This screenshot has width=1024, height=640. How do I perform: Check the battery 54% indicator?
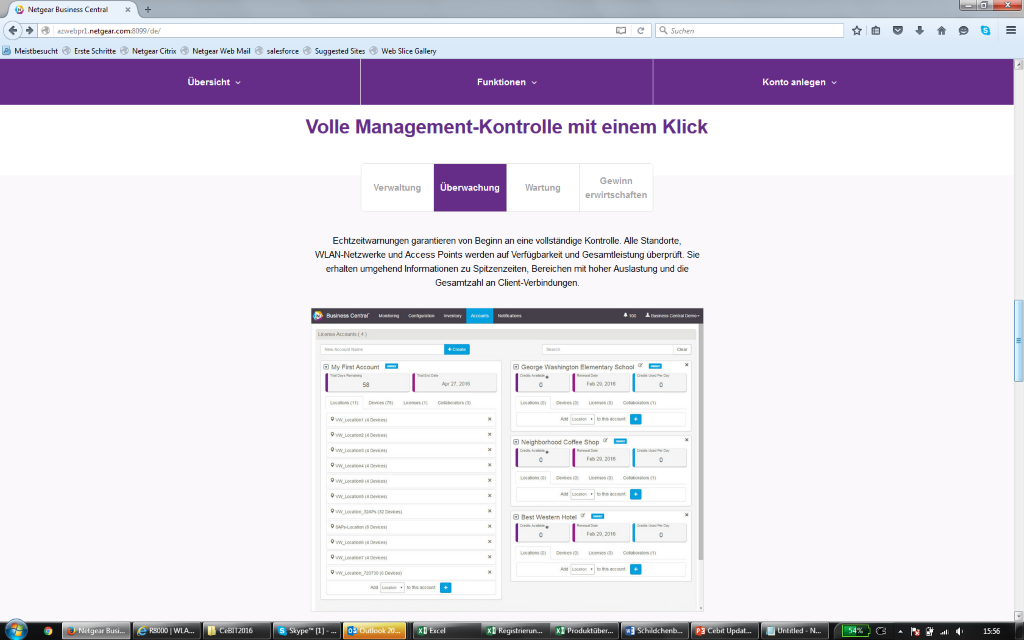856,631
